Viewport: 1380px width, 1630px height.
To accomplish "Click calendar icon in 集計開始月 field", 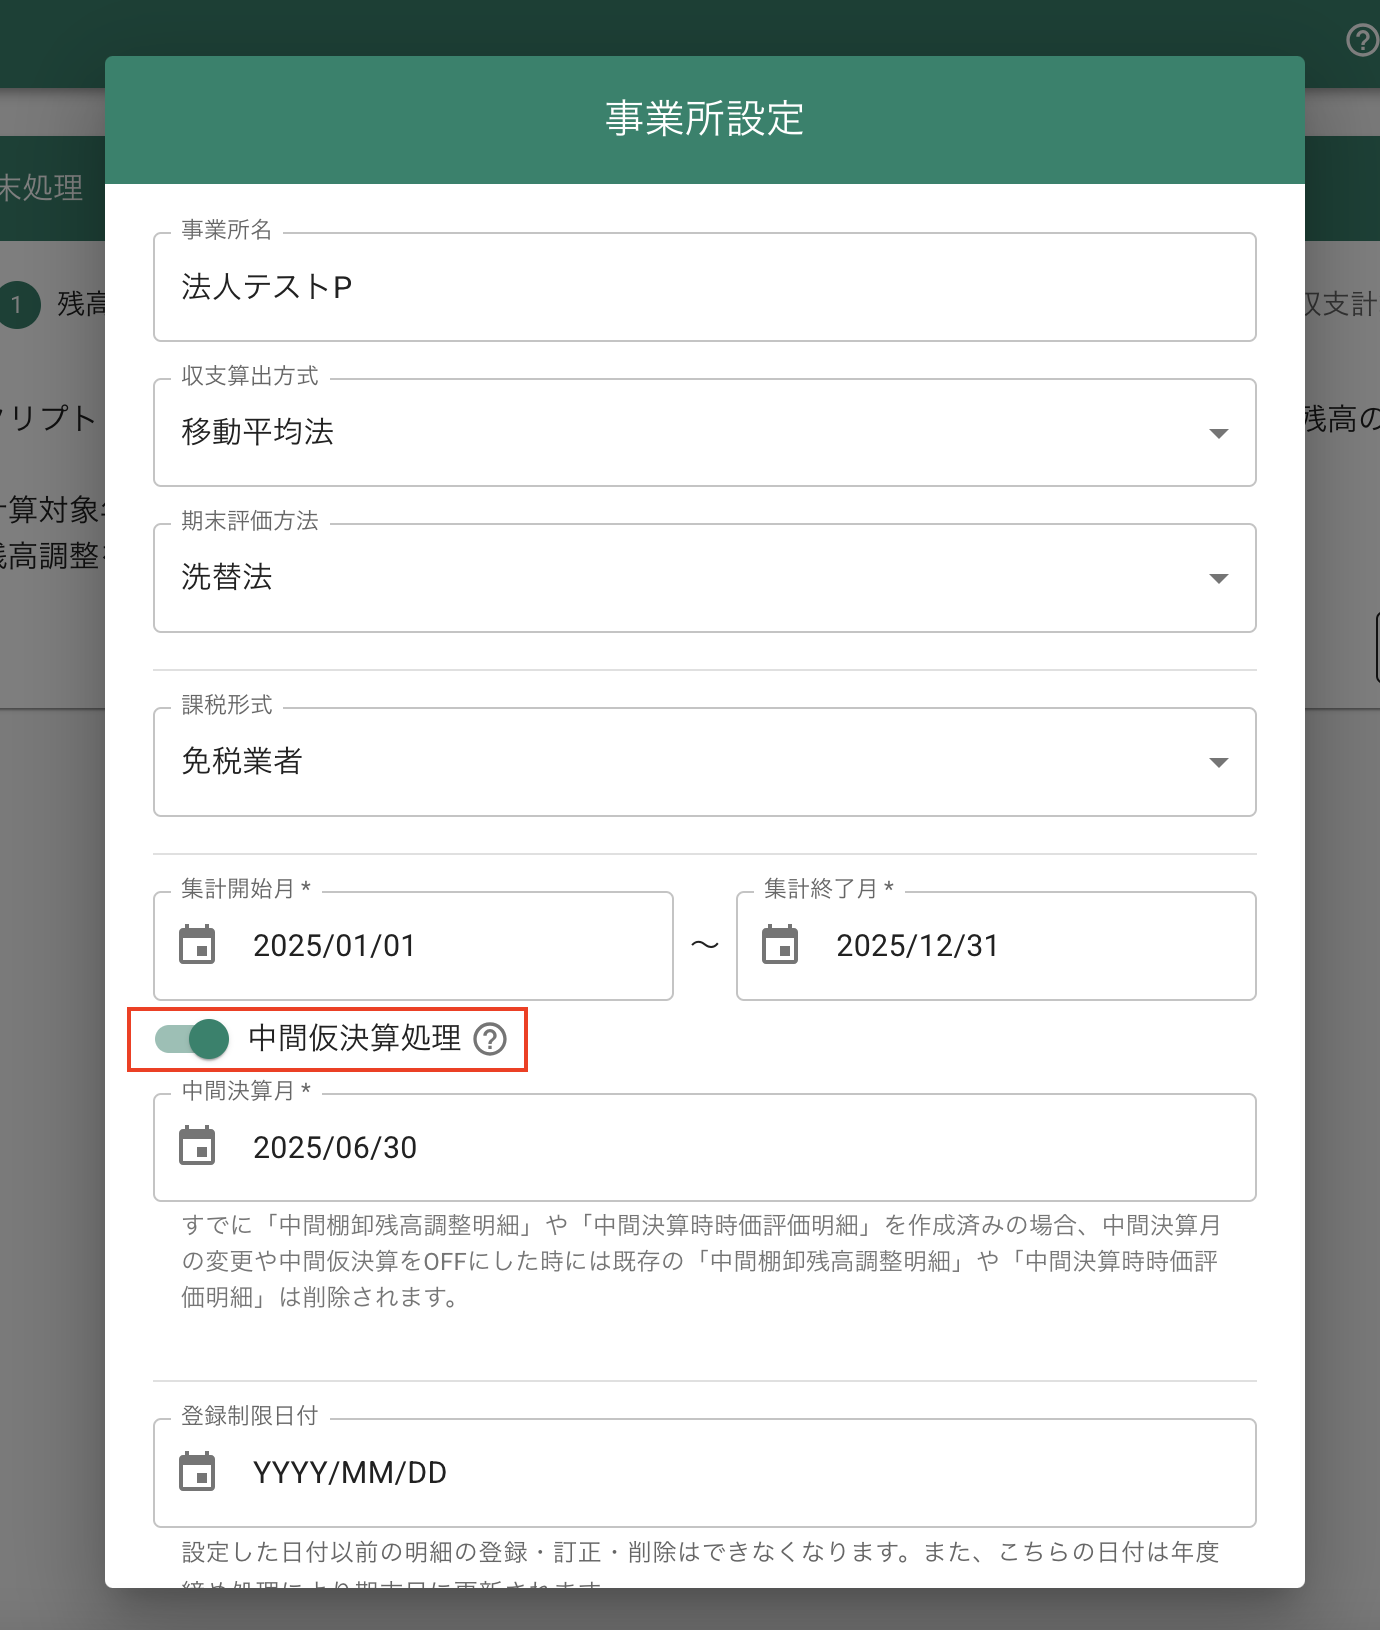I will click(x=197, y=945).
